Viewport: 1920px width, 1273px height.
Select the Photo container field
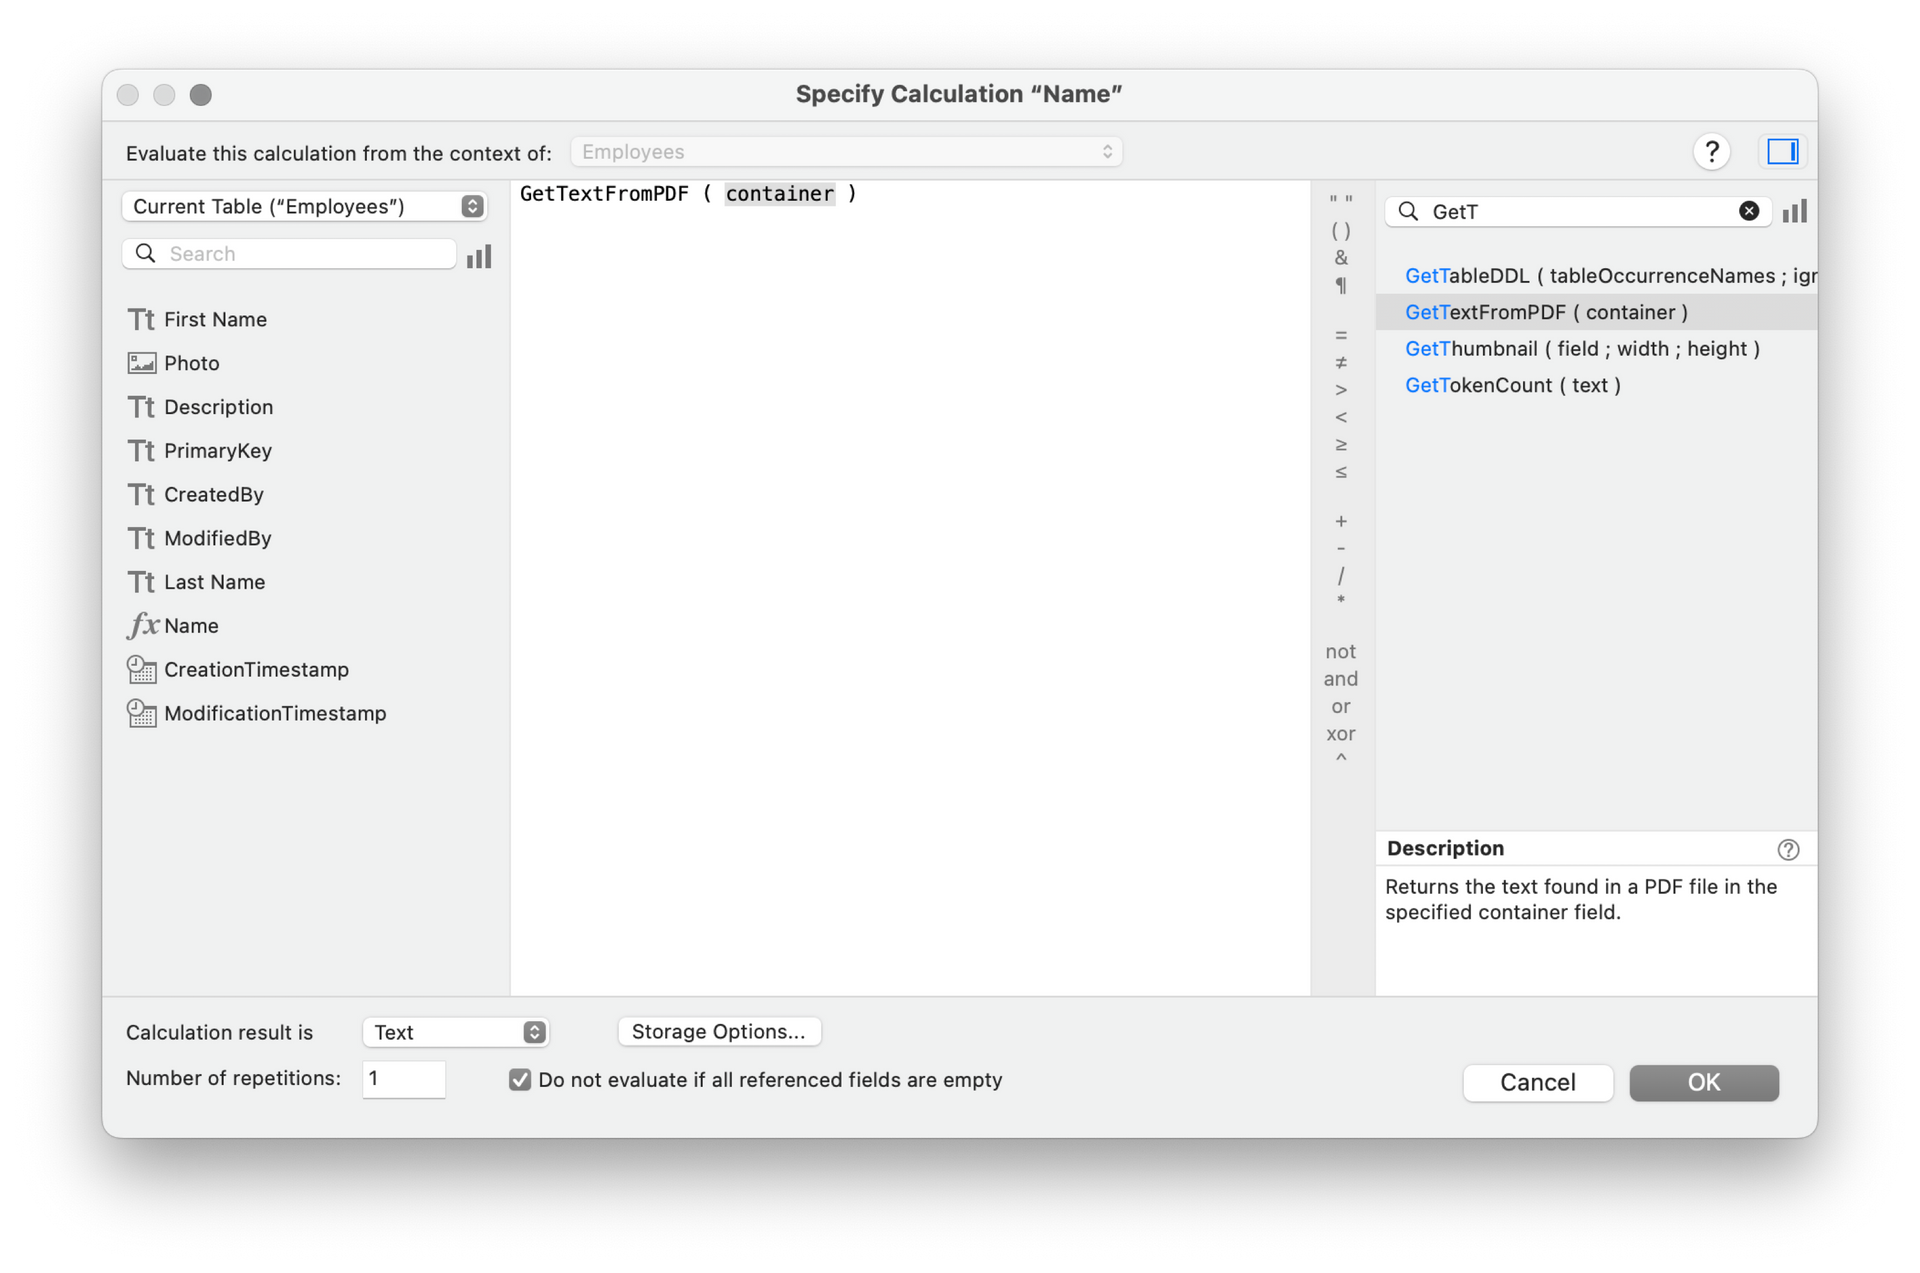click(173, 363)
